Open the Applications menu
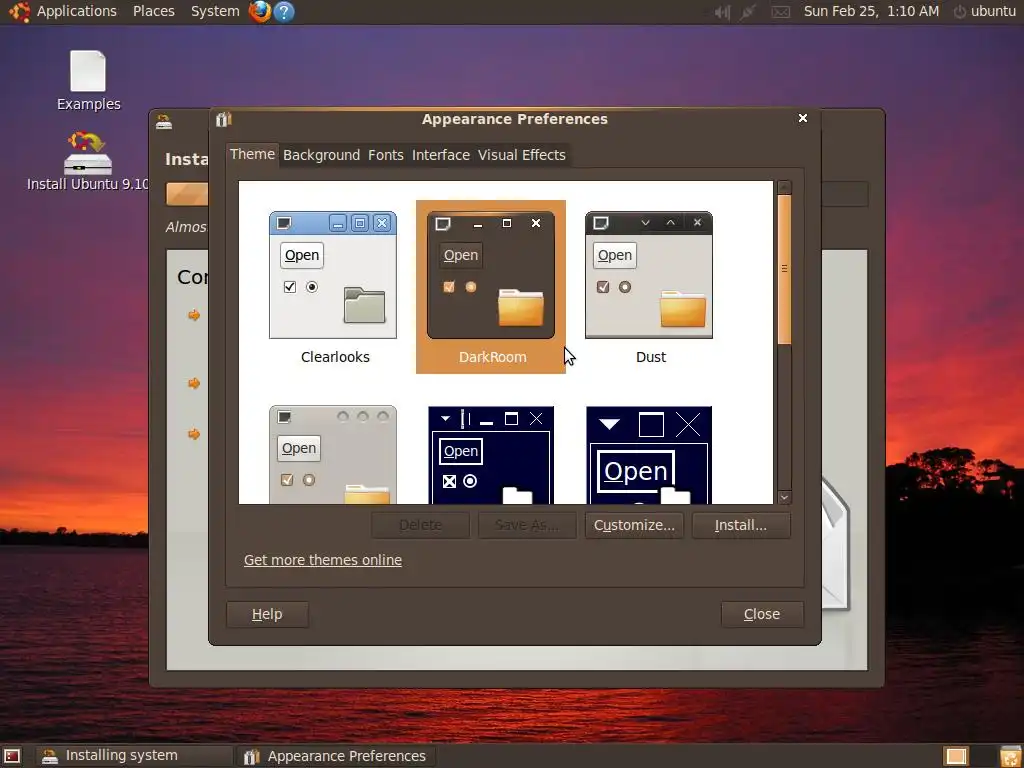Image resolution: width=1024 pixels, height=768 pixels. (76, 11)
